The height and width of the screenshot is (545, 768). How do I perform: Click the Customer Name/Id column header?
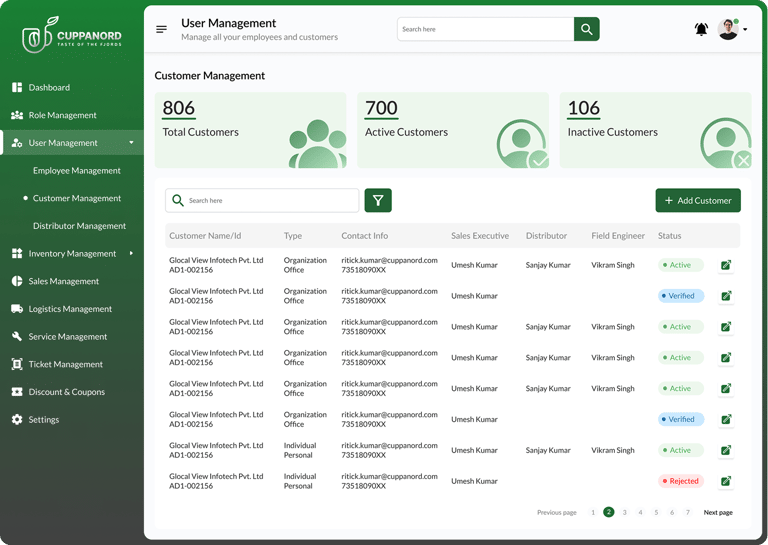point(205,236)
